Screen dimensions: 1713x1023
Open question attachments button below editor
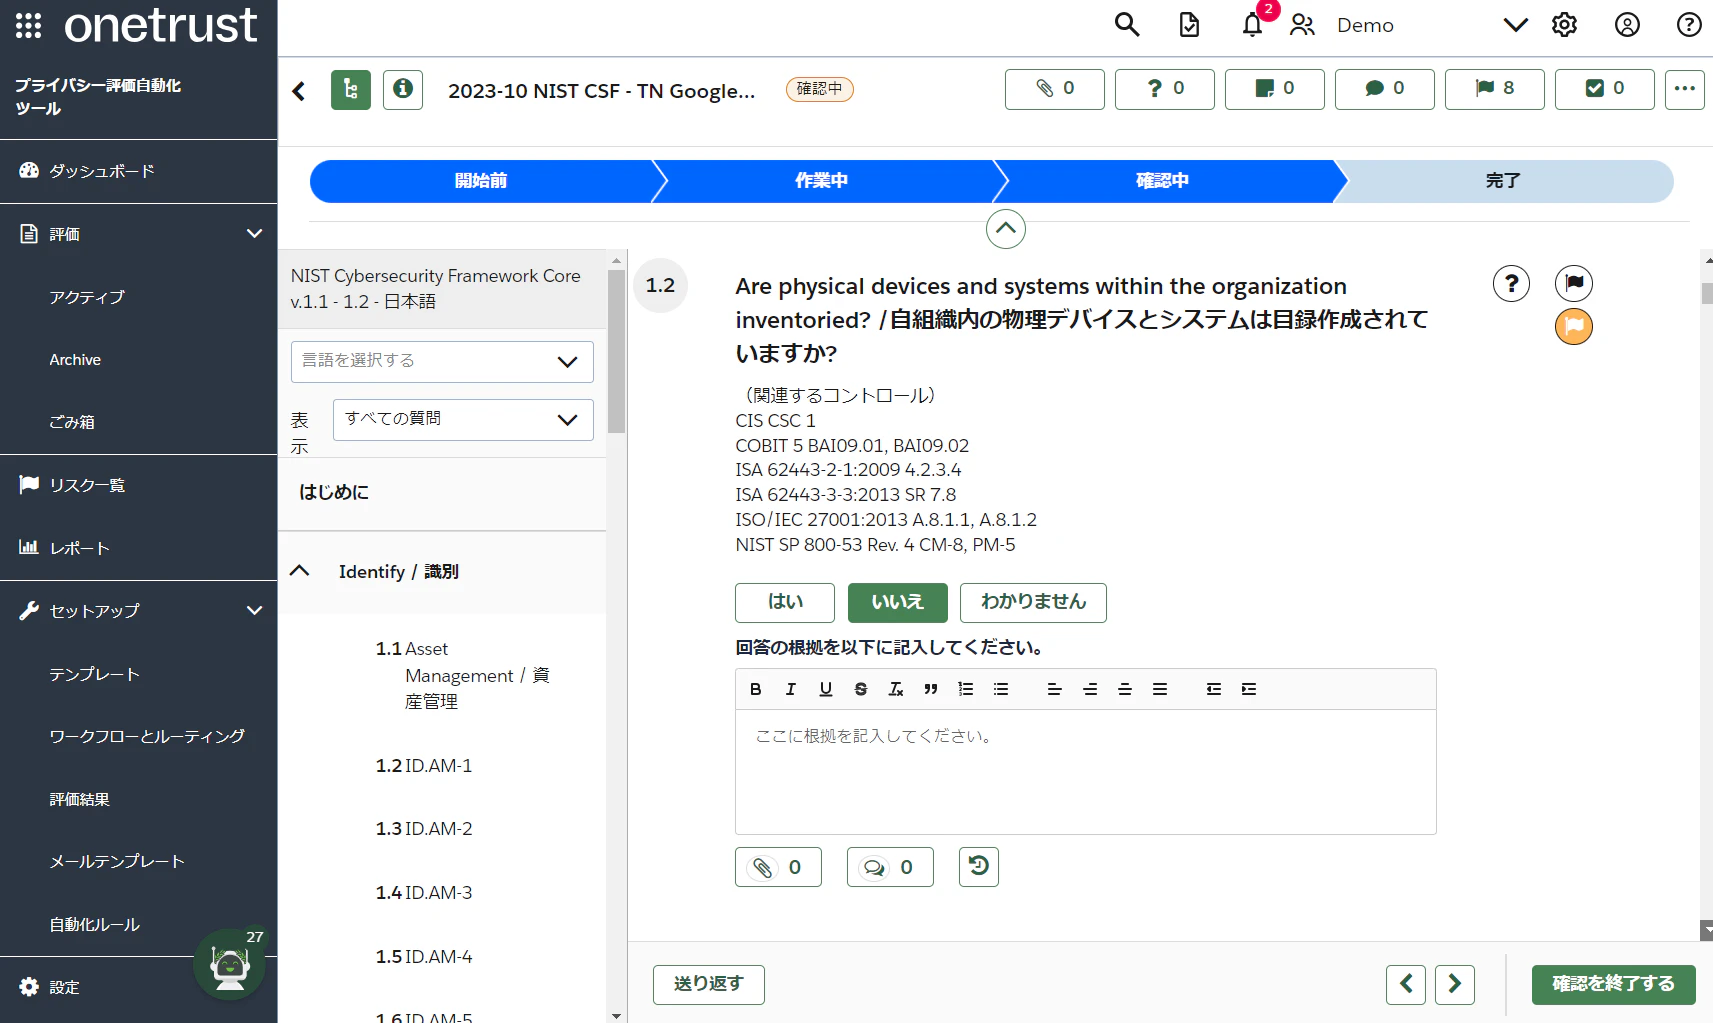pos(778,867)
